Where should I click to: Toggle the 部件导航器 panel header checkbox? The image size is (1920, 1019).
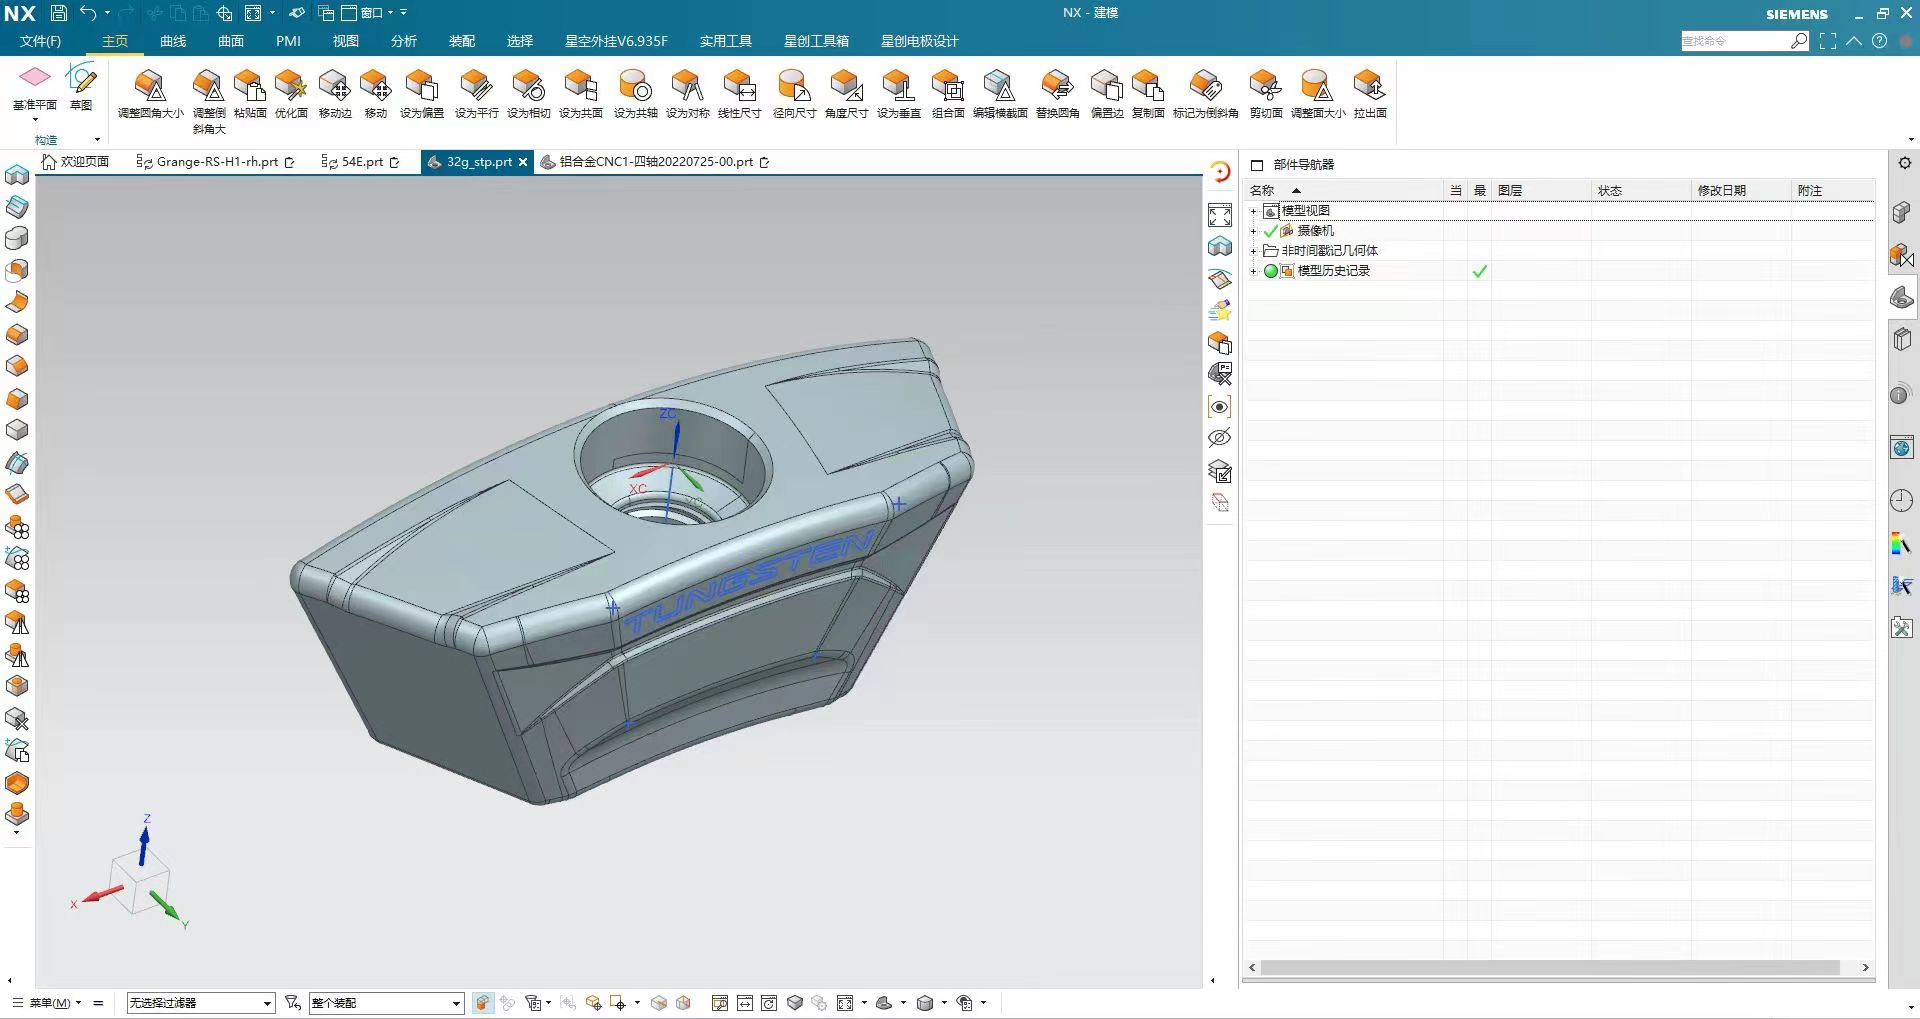point(1257,165)
